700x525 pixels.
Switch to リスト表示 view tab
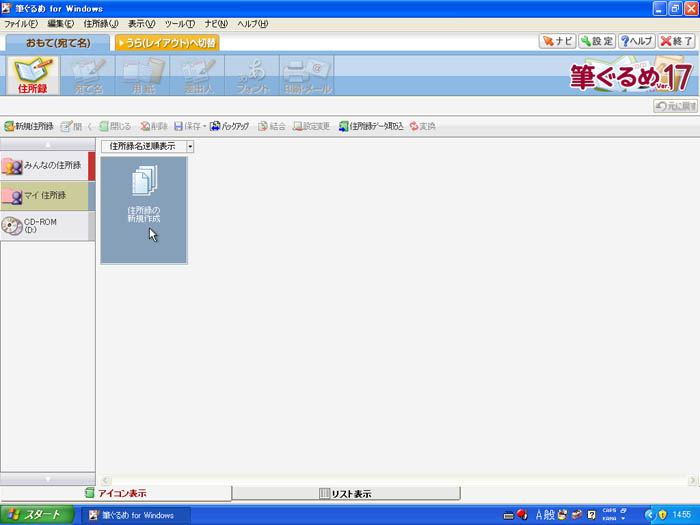coord(345,493)
